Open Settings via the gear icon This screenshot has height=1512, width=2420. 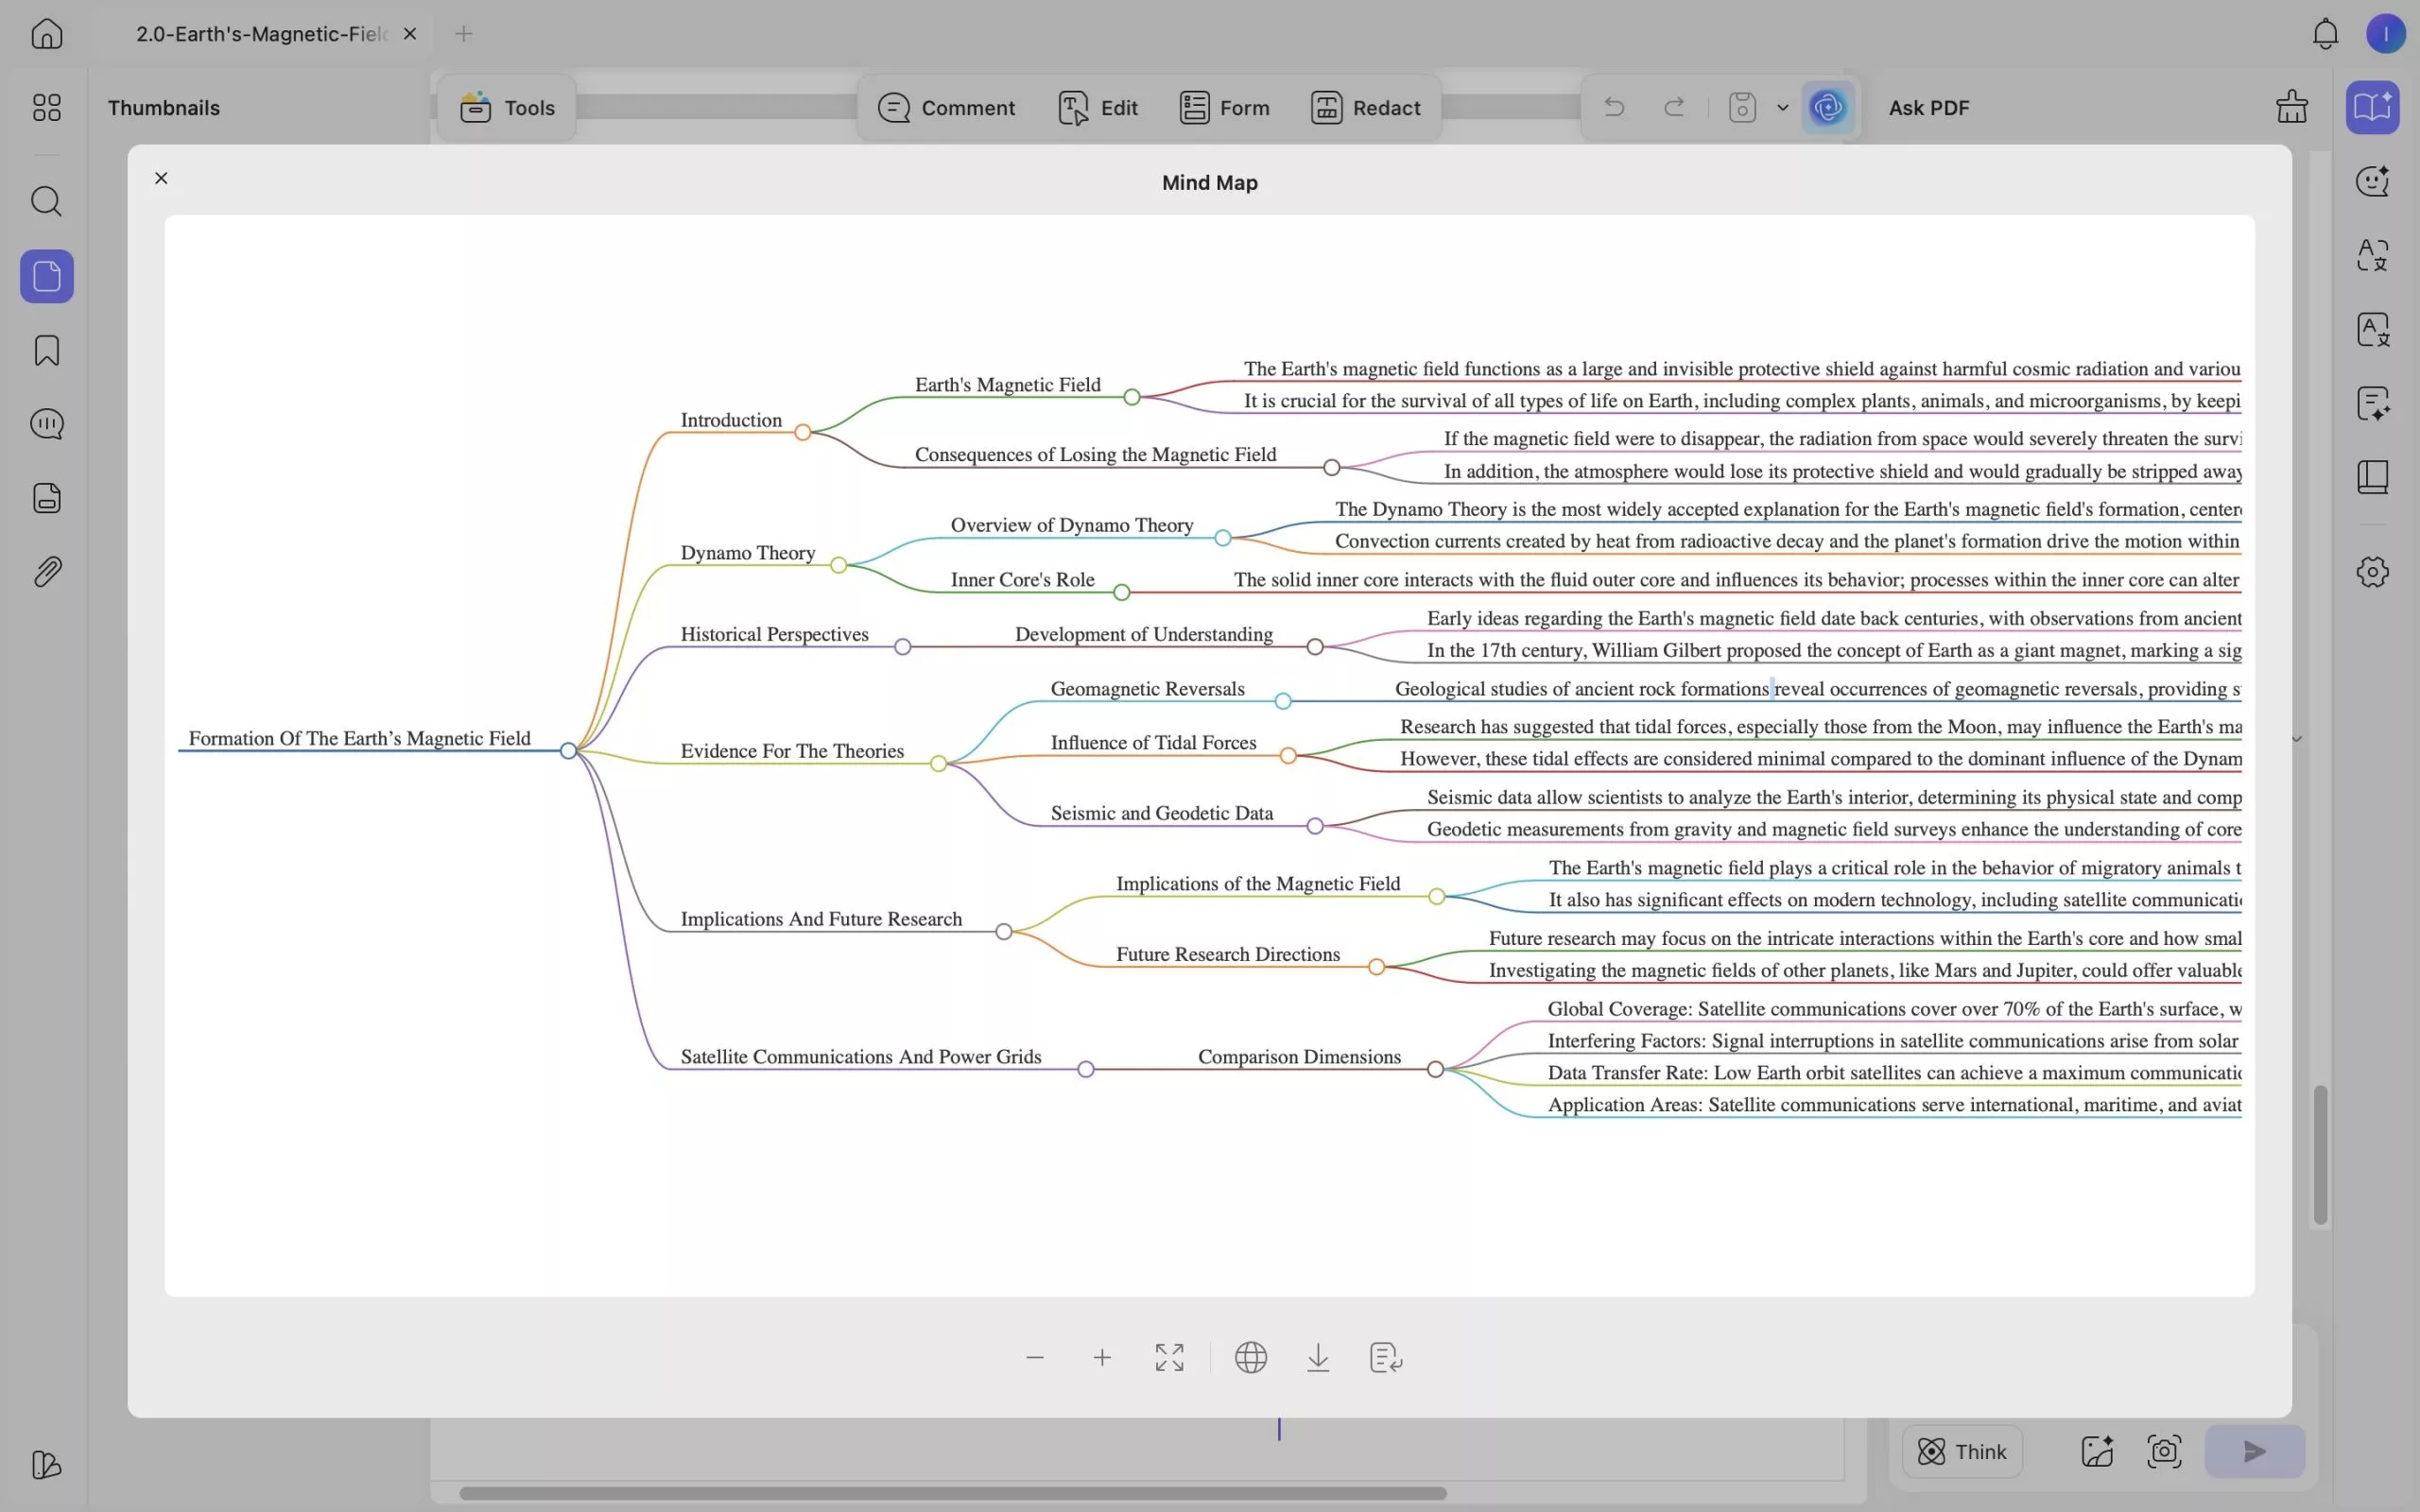click(2372, 570)
